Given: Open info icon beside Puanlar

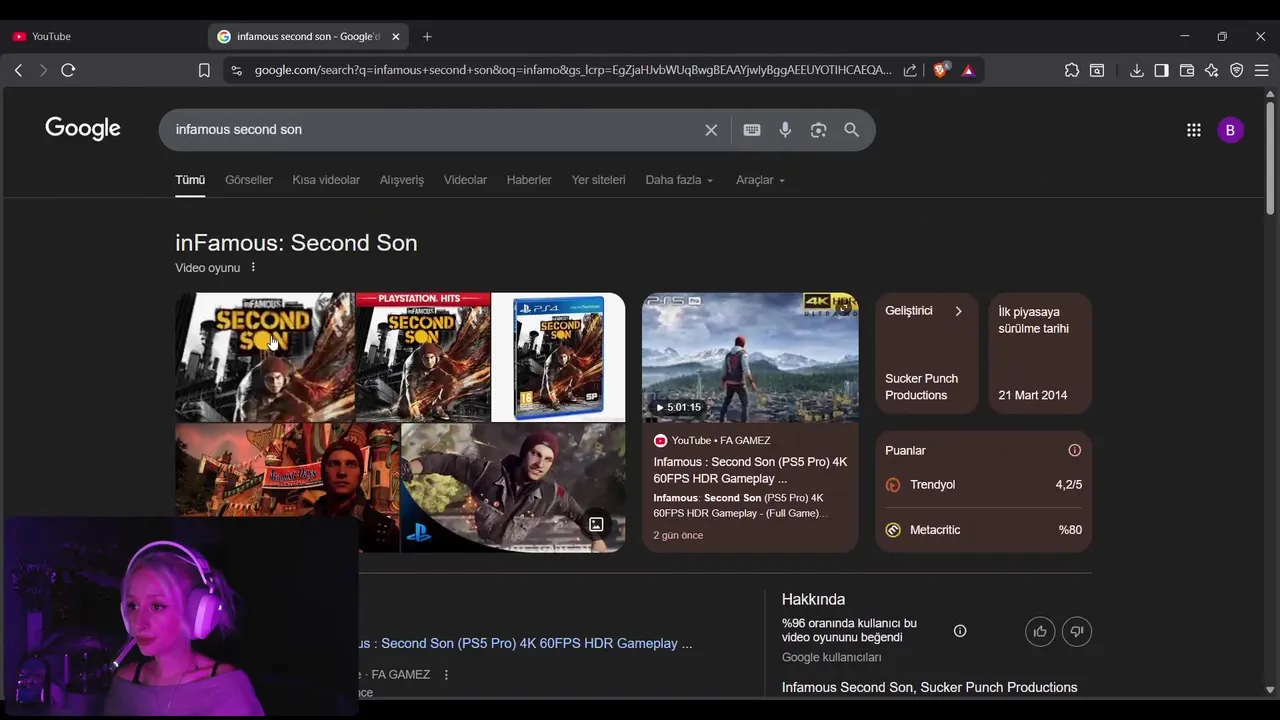Looking at the screenshot, I should (x=1074, y=450).
